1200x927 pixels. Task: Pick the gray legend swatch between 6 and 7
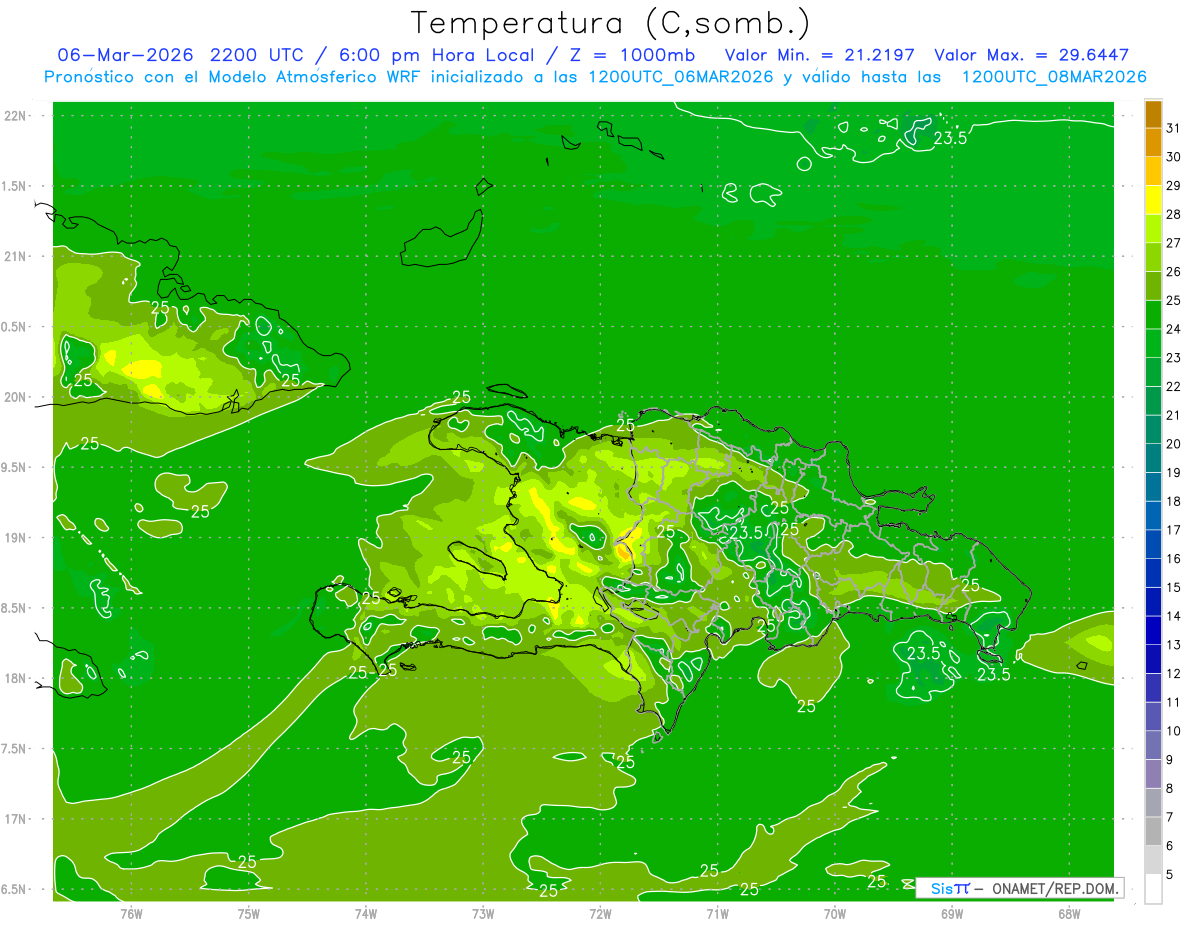[1153, 831]
